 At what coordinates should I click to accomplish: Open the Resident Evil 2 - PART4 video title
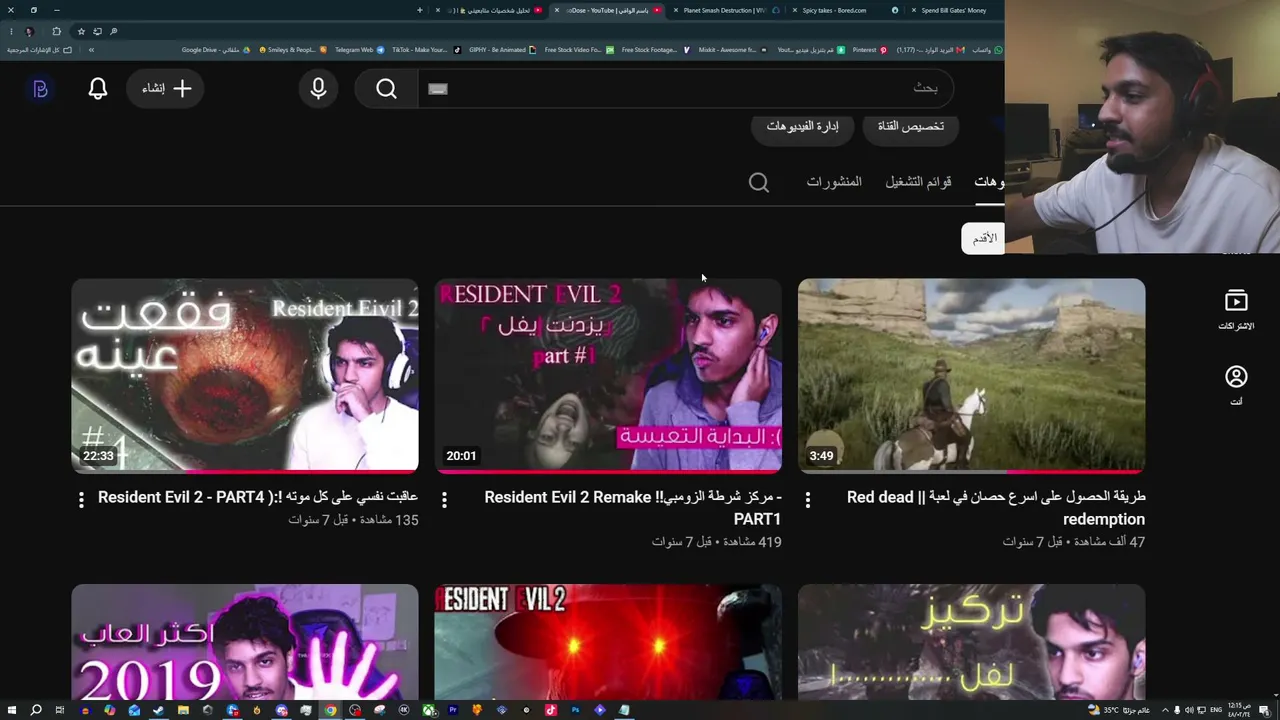[258, 497]
